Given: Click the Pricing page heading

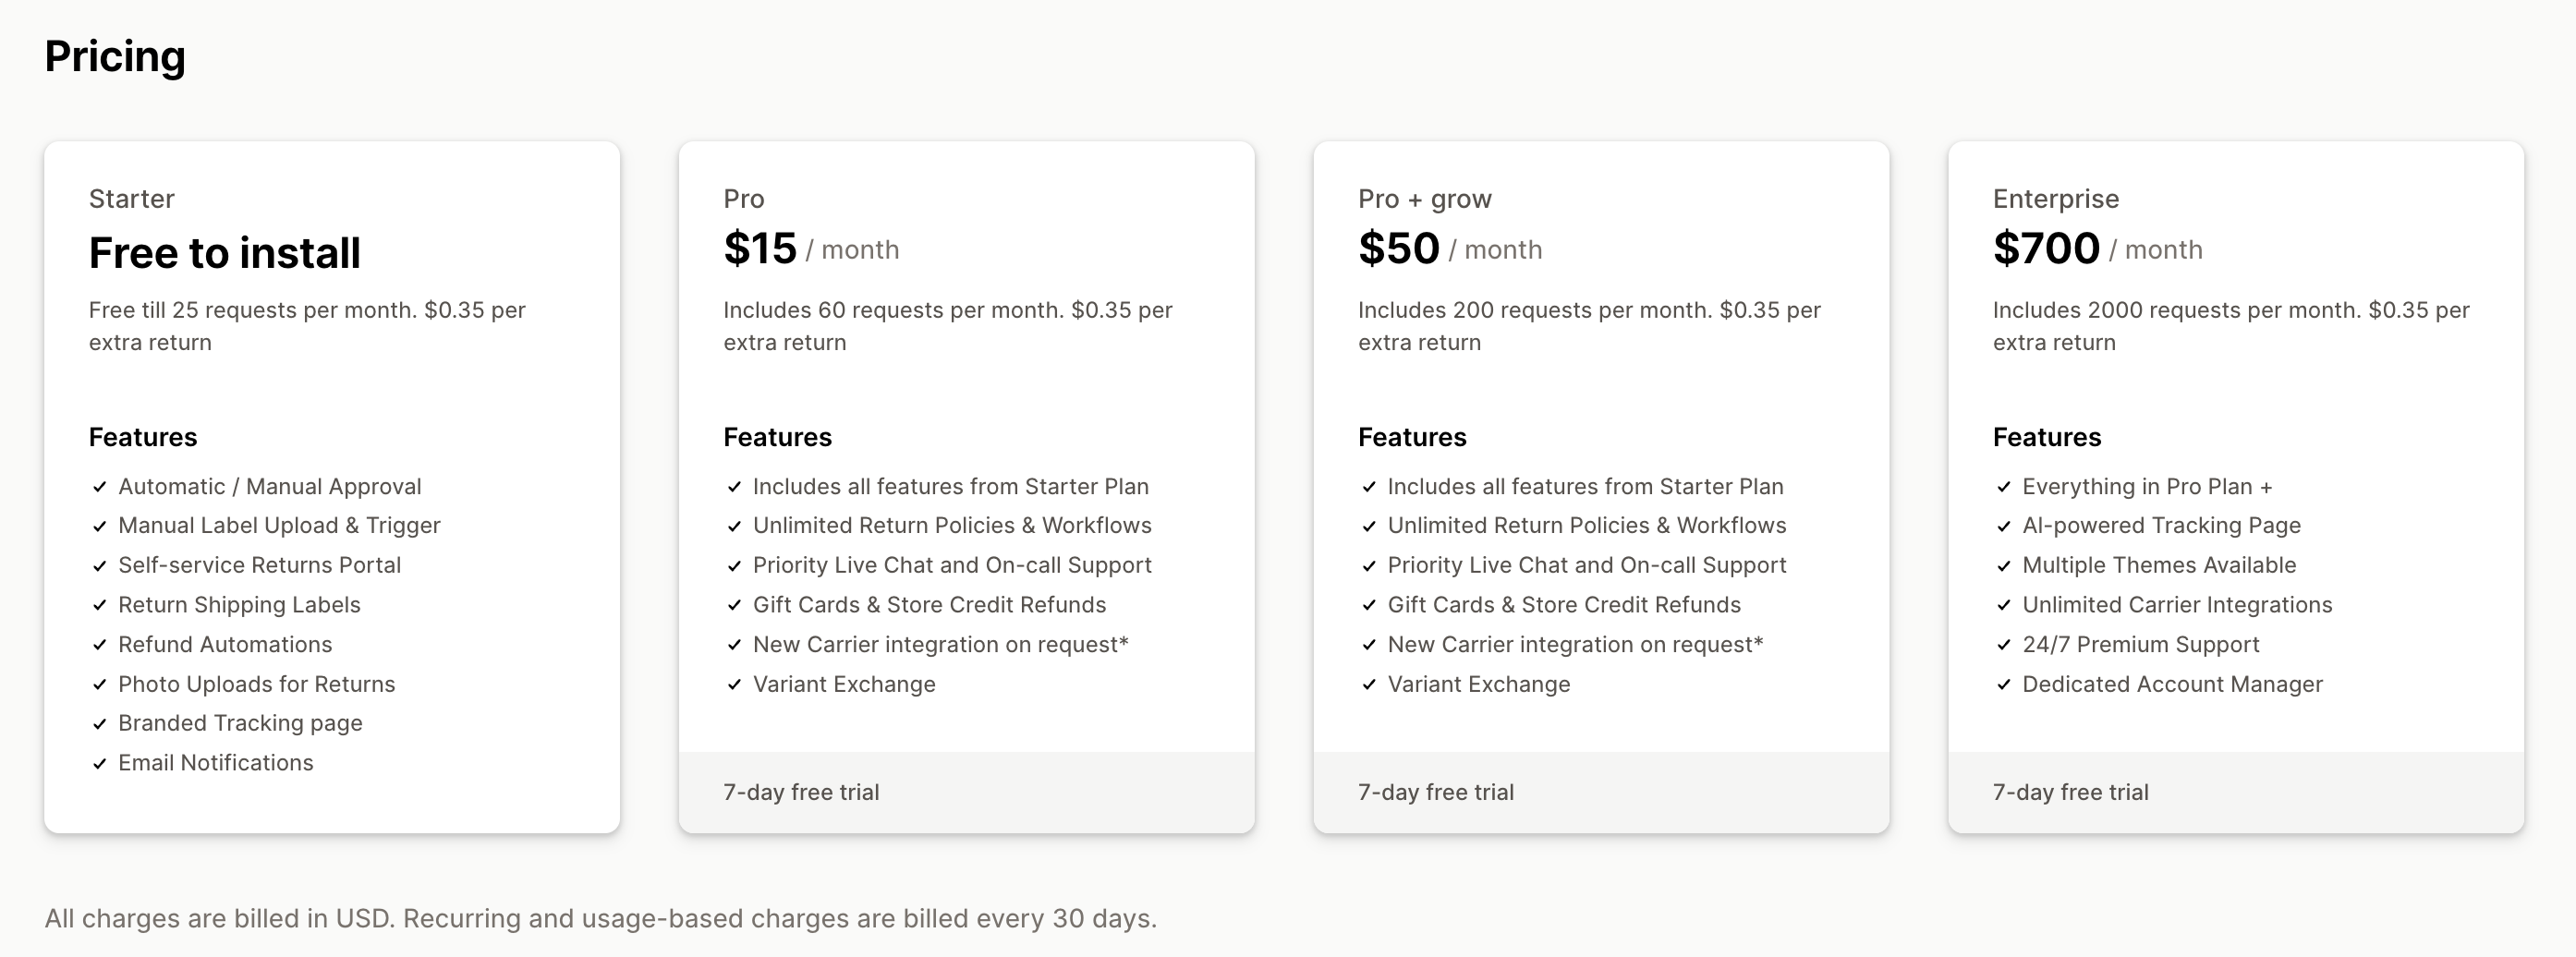Looking at the screenshot, I should (x=115, y=56).
